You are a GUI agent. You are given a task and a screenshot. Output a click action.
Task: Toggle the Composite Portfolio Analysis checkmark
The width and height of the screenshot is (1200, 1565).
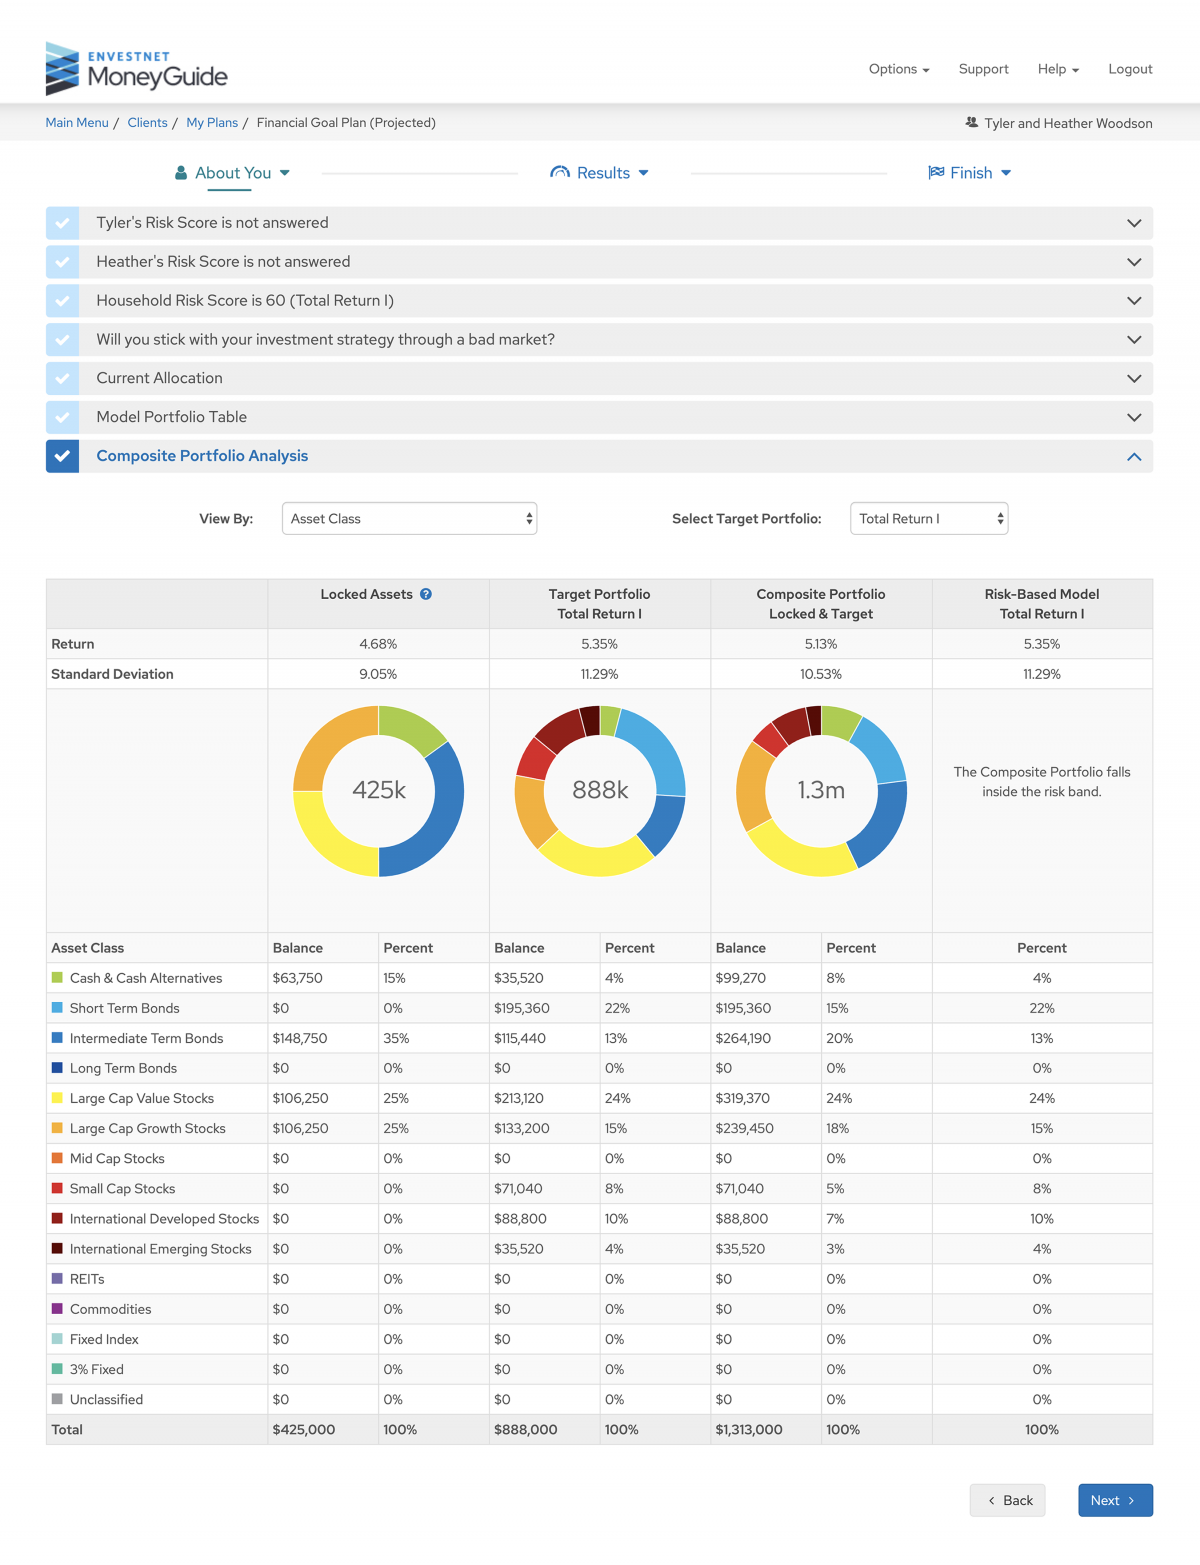click(62, 456)
